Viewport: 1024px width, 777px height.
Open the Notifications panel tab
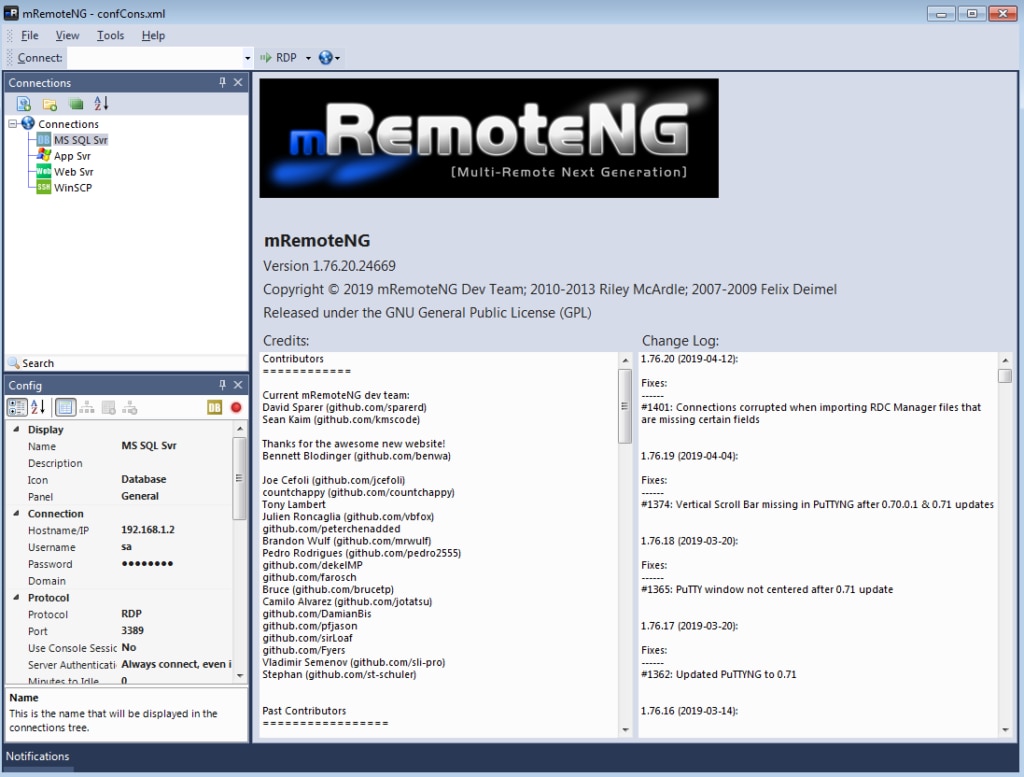pyautogui.click(x=37, y=756)
